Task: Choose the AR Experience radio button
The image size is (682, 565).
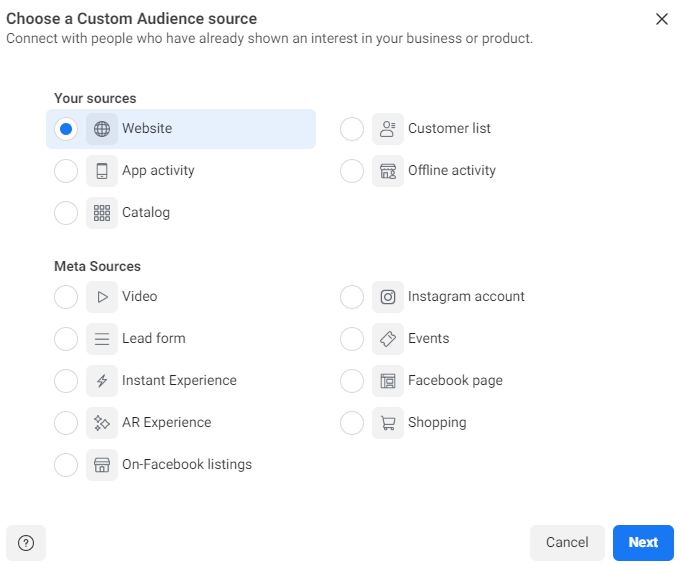Action: point(66,423)
